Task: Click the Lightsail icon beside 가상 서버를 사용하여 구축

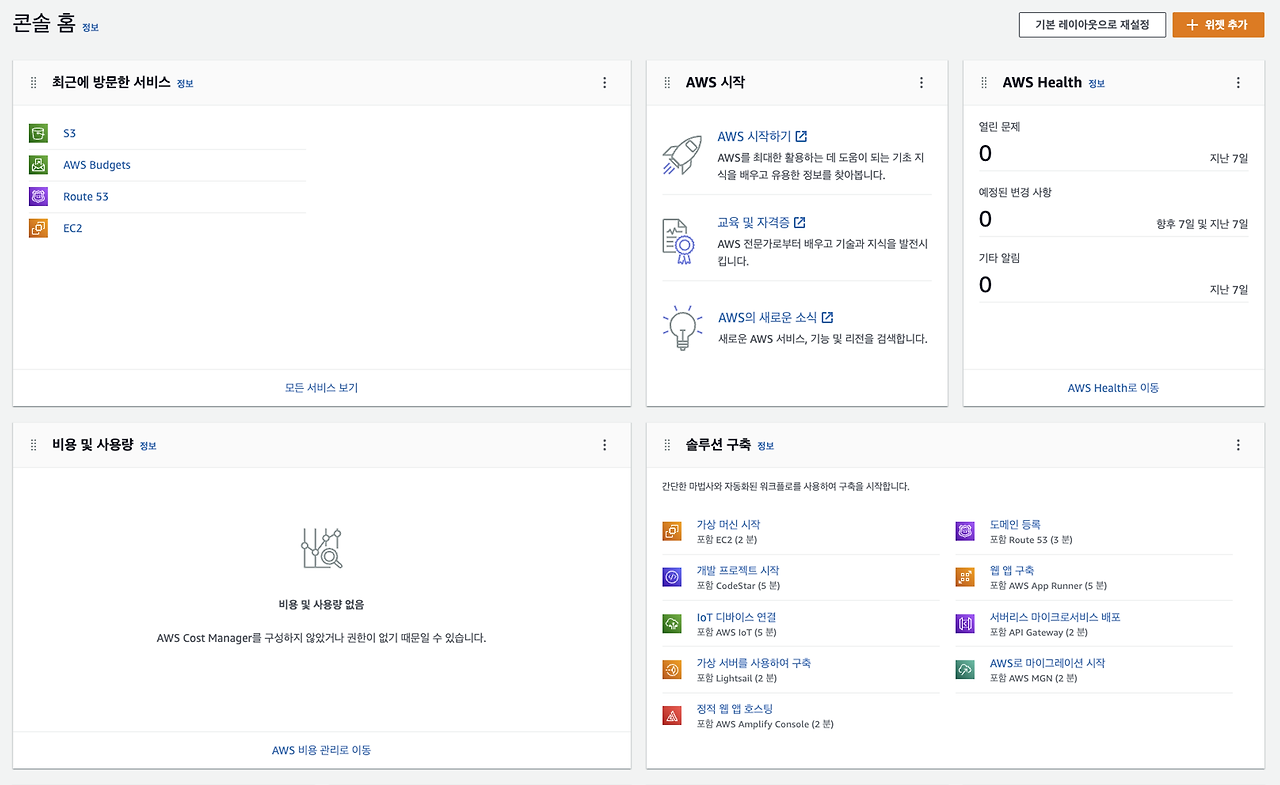Action: [x=672, y=670]
